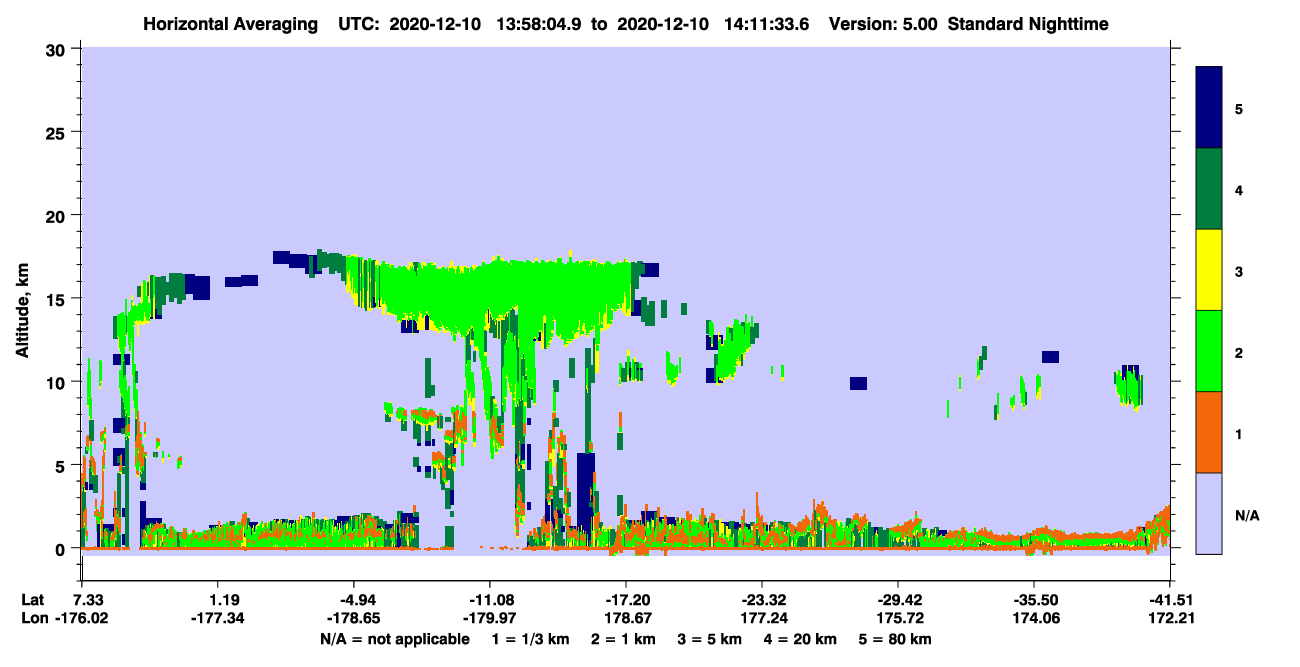Click the 'N/A = not applicable' legend note
This screenshot has width=1300, height=667.
point(395,639)
